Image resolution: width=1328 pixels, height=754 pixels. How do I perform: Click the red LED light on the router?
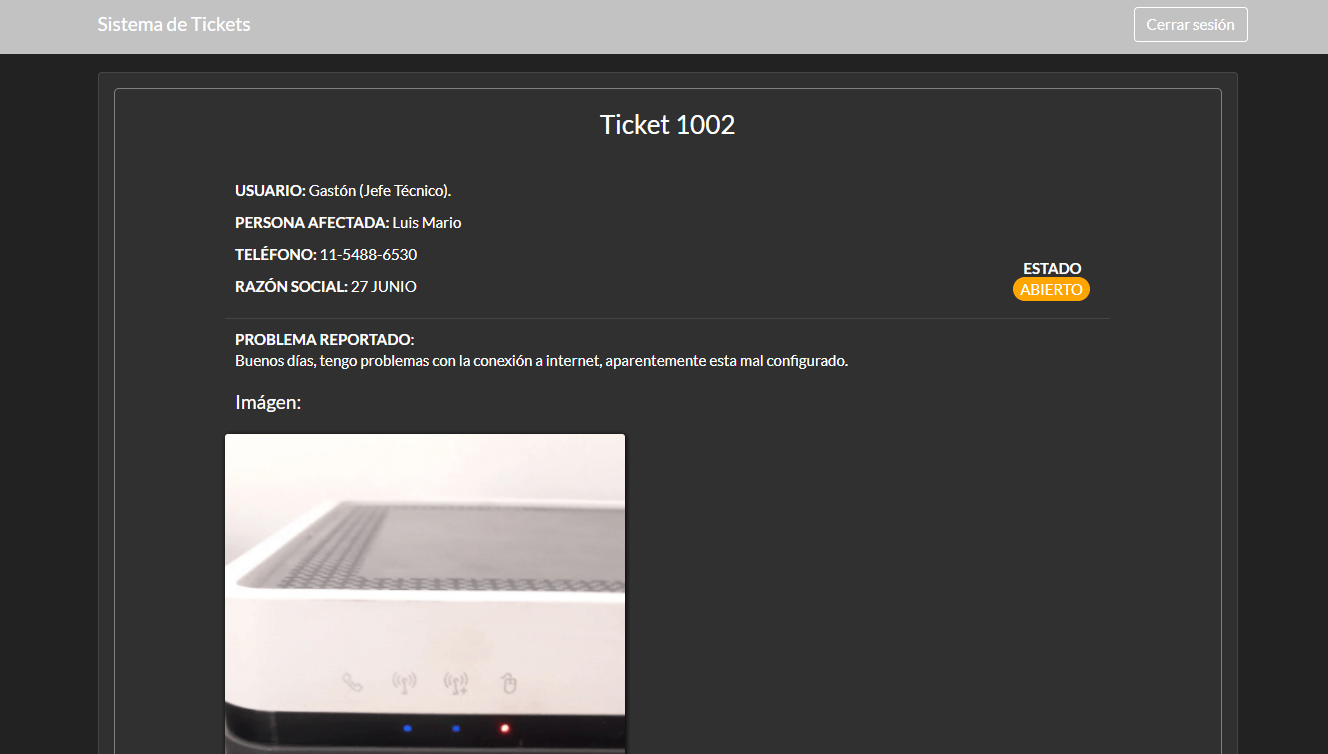(x=504, y=729)
